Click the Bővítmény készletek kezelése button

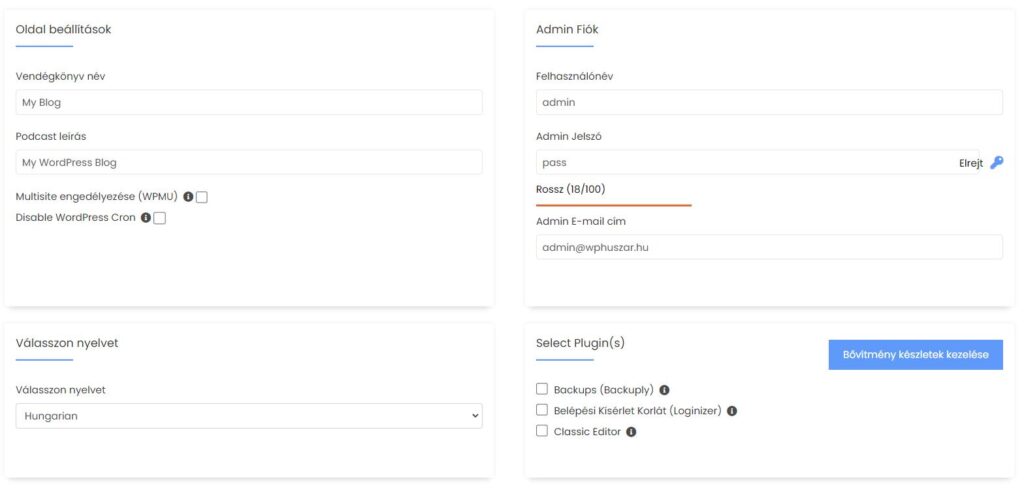point(915,355)
